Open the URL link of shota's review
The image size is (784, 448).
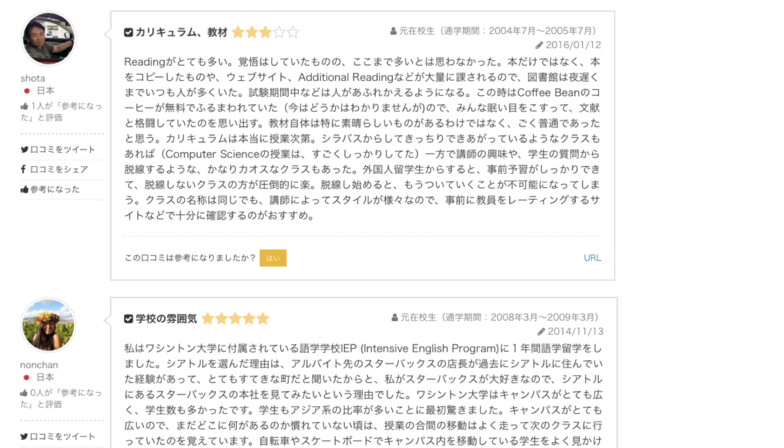point(592,258)
